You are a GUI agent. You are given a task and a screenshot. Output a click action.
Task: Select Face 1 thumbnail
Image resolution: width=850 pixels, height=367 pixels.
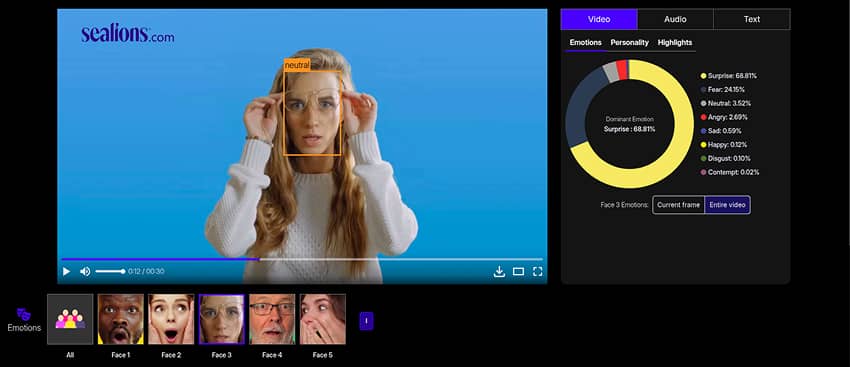pyautogui.click(x=120, y=319)
